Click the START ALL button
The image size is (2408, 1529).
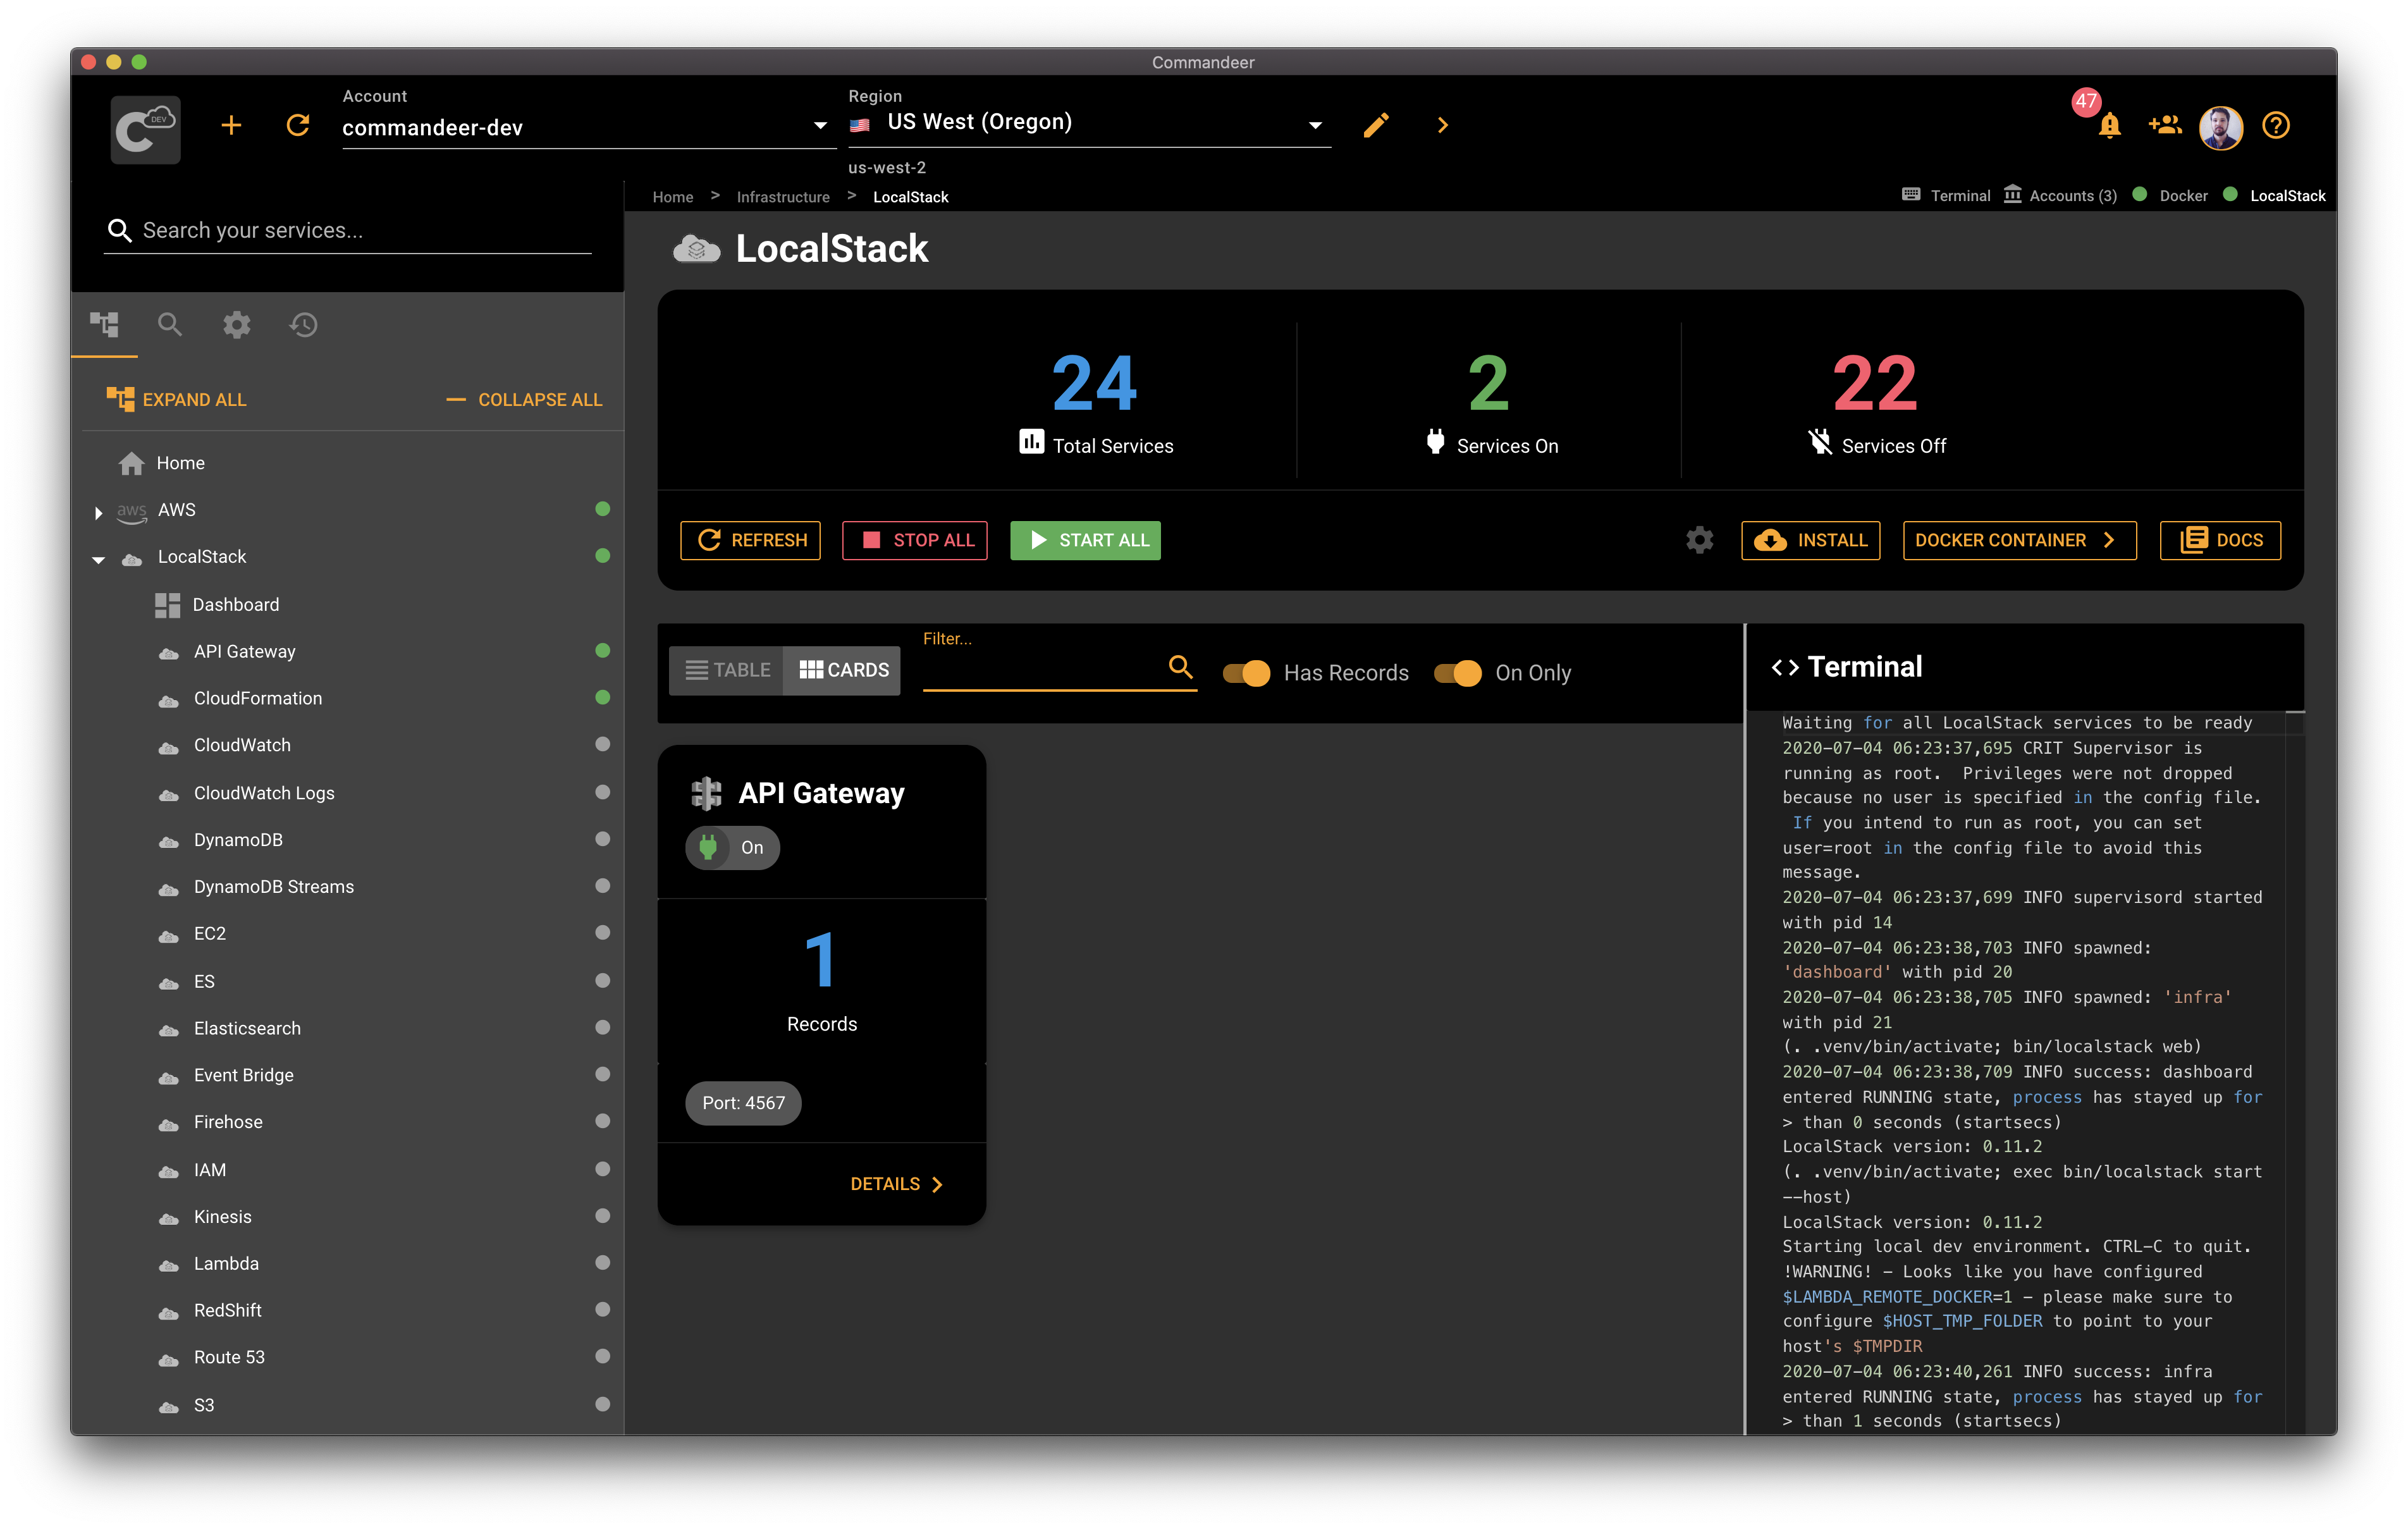[1085, 540]
